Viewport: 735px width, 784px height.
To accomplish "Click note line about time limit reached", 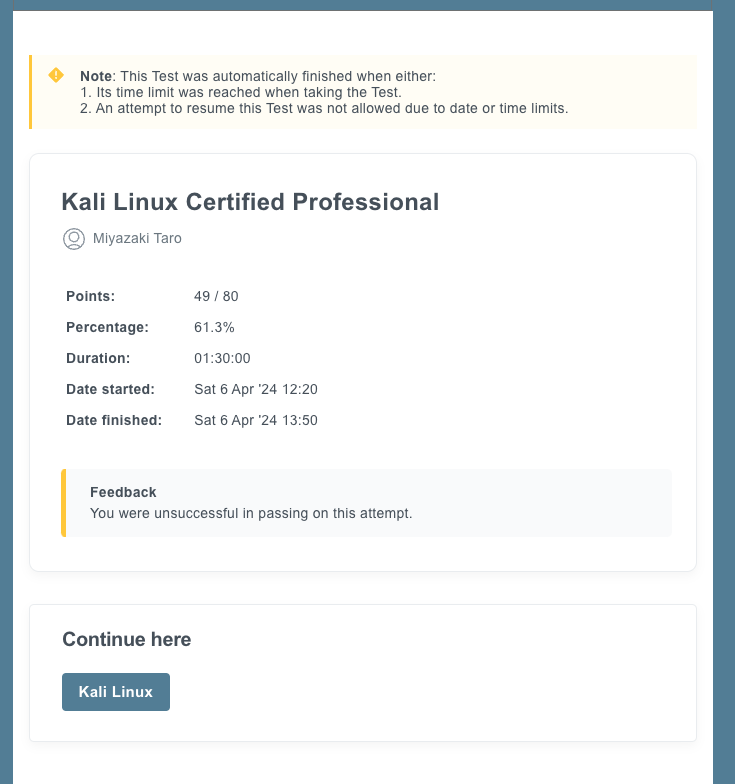I will [241, 92].
